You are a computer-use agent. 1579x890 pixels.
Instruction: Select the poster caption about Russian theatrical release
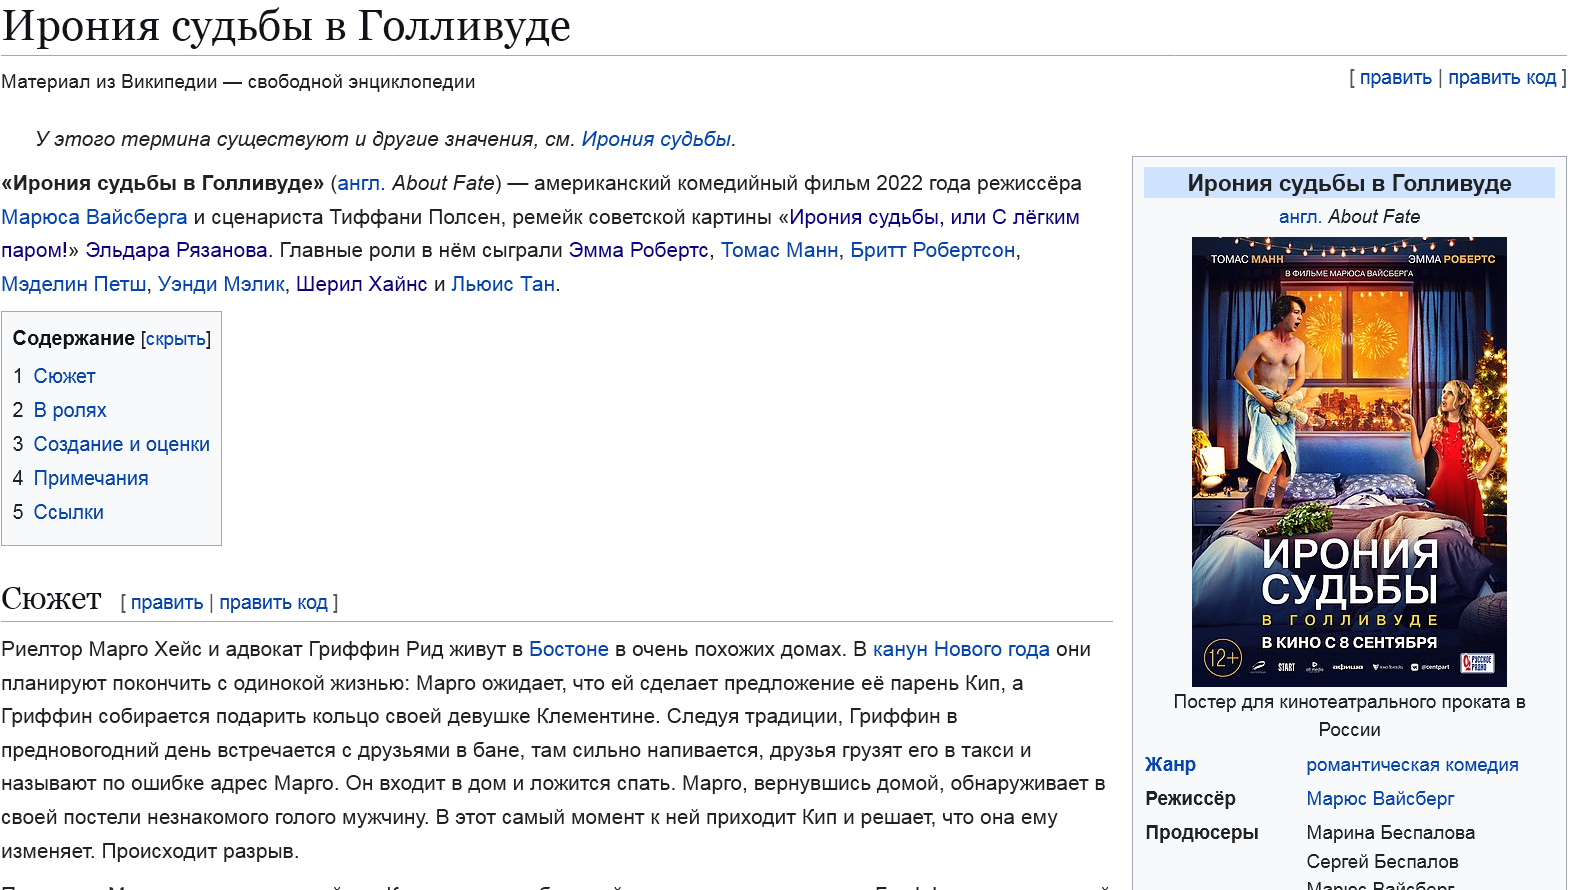[1349, 716]
